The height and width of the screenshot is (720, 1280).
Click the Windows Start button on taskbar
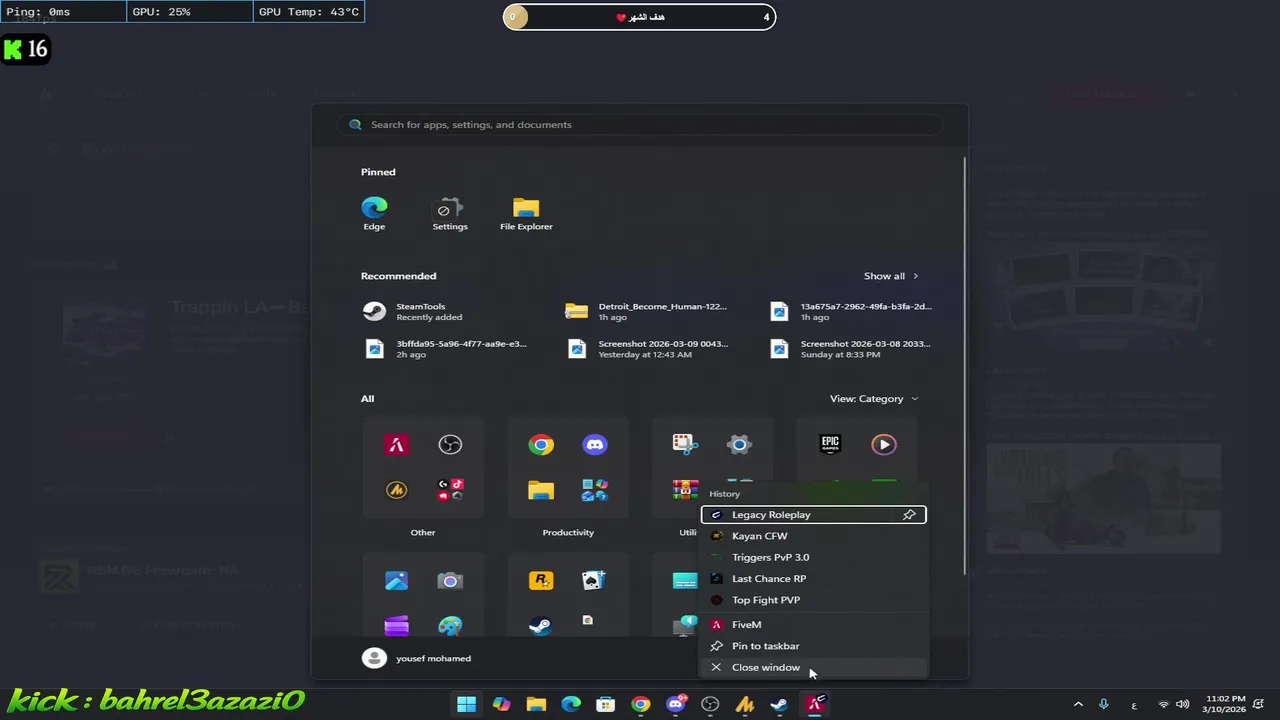point(466,704)
